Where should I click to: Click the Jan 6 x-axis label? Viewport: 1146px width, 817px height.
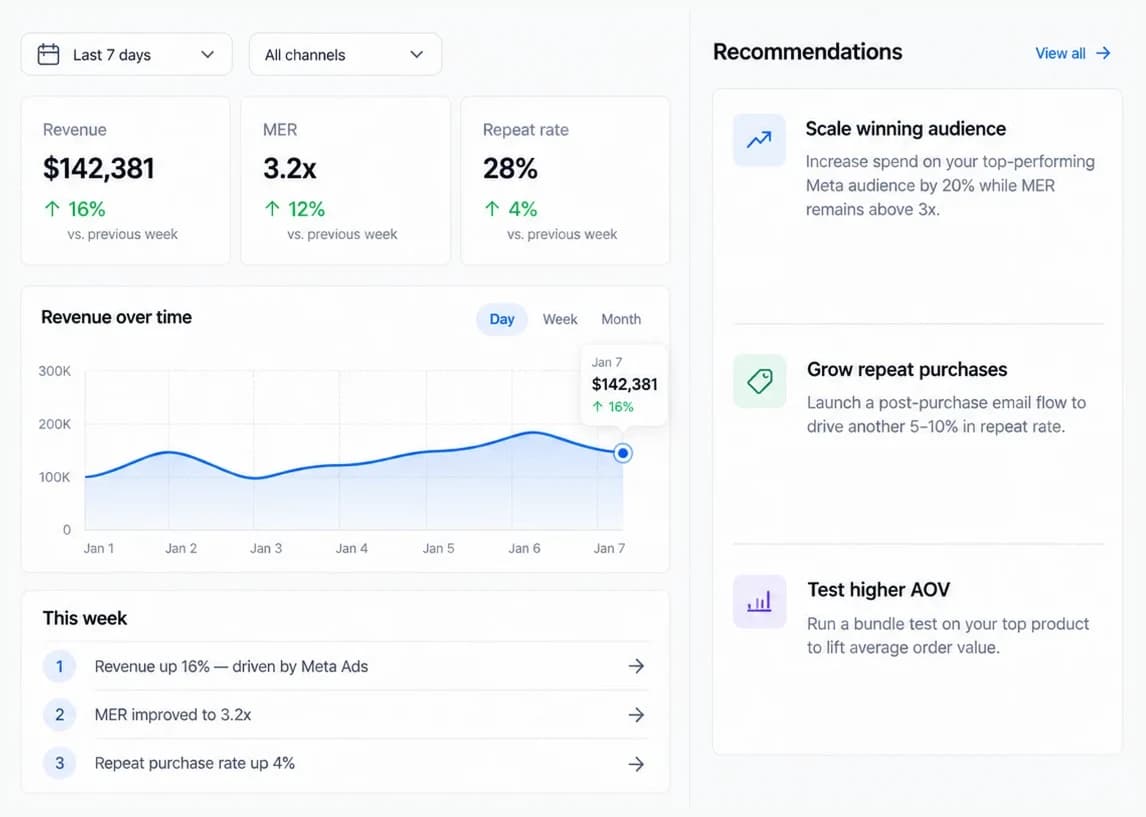pos(524,548)
